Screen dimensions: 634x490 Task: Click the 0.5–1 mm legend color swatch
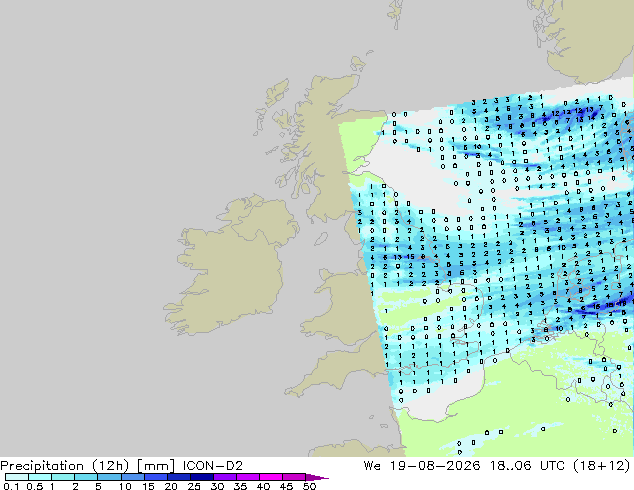[40, 477]
